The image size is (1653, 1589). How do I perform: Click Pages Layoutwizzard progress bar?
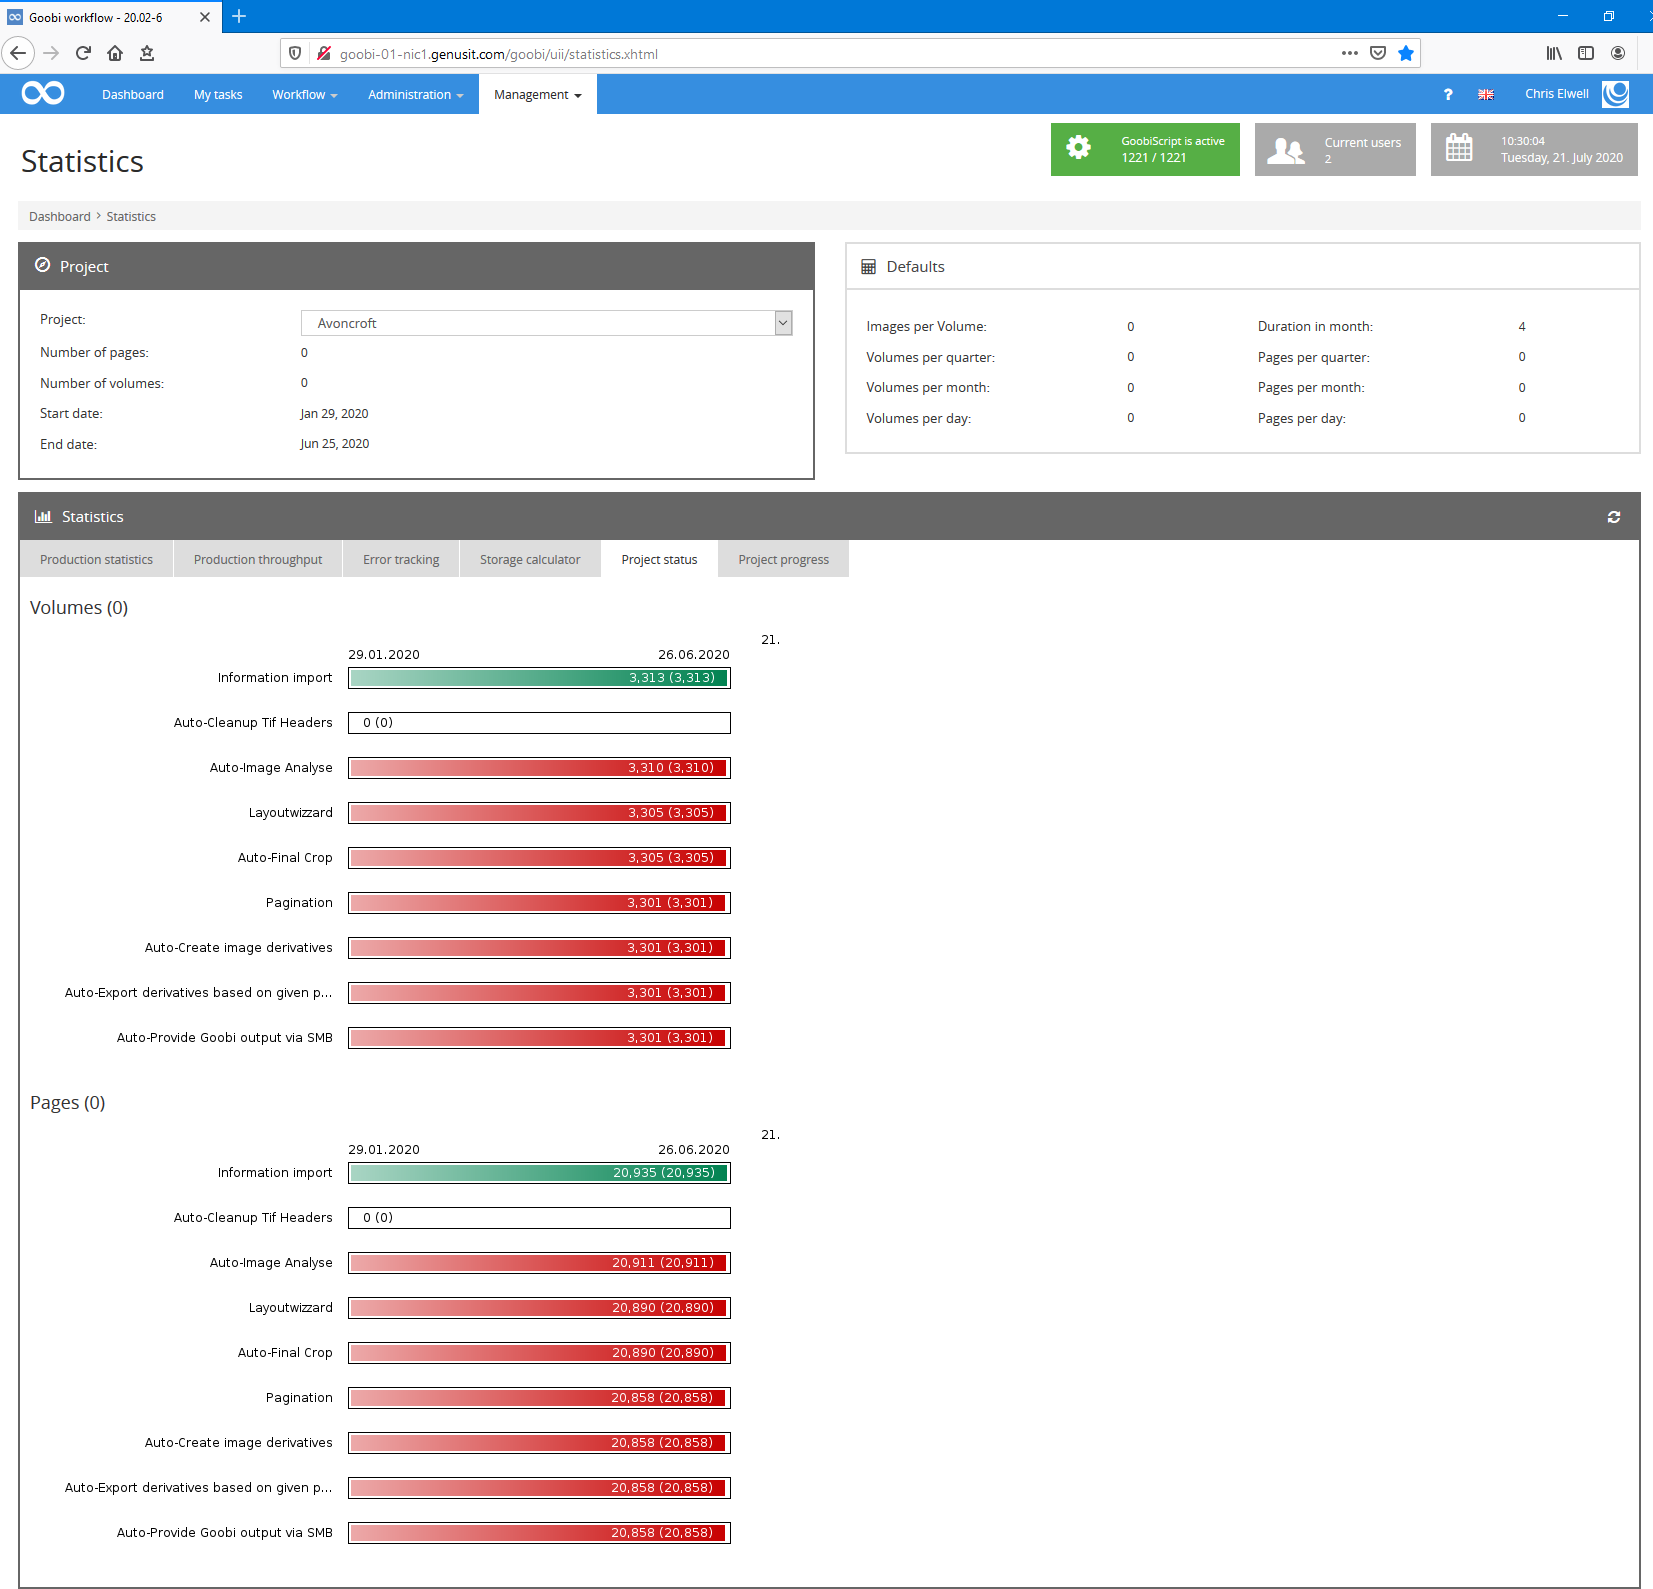pos(539,1308)
